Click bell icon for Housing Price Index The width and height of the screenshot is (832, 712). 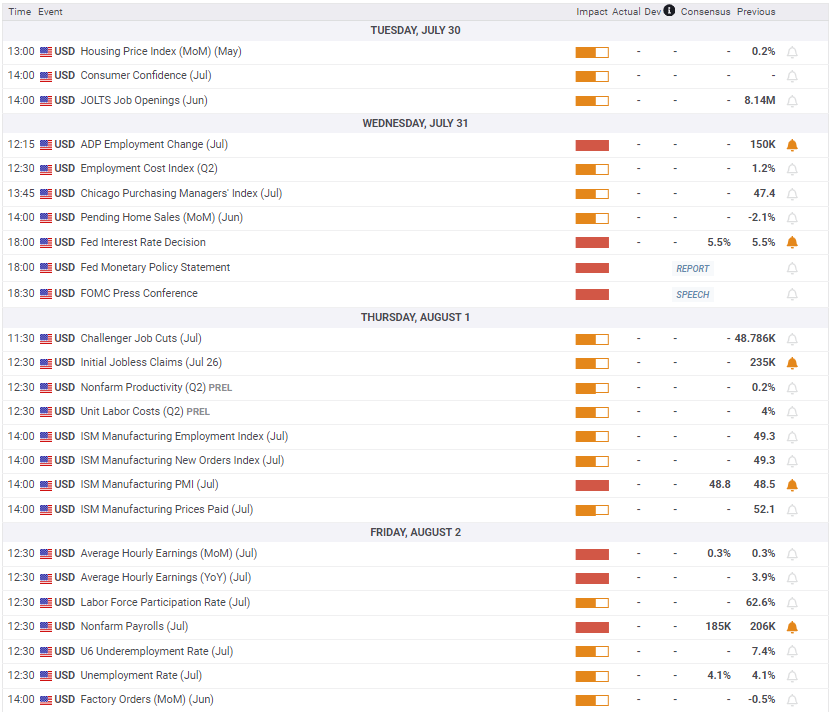[x=792, y=52]
